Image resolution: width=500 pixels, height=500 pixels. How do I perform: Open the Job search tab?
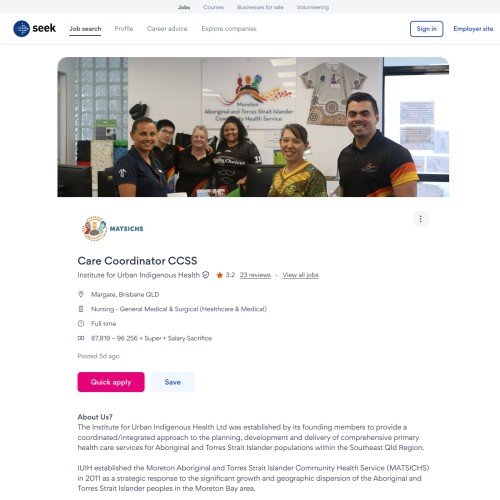(85, 29)
